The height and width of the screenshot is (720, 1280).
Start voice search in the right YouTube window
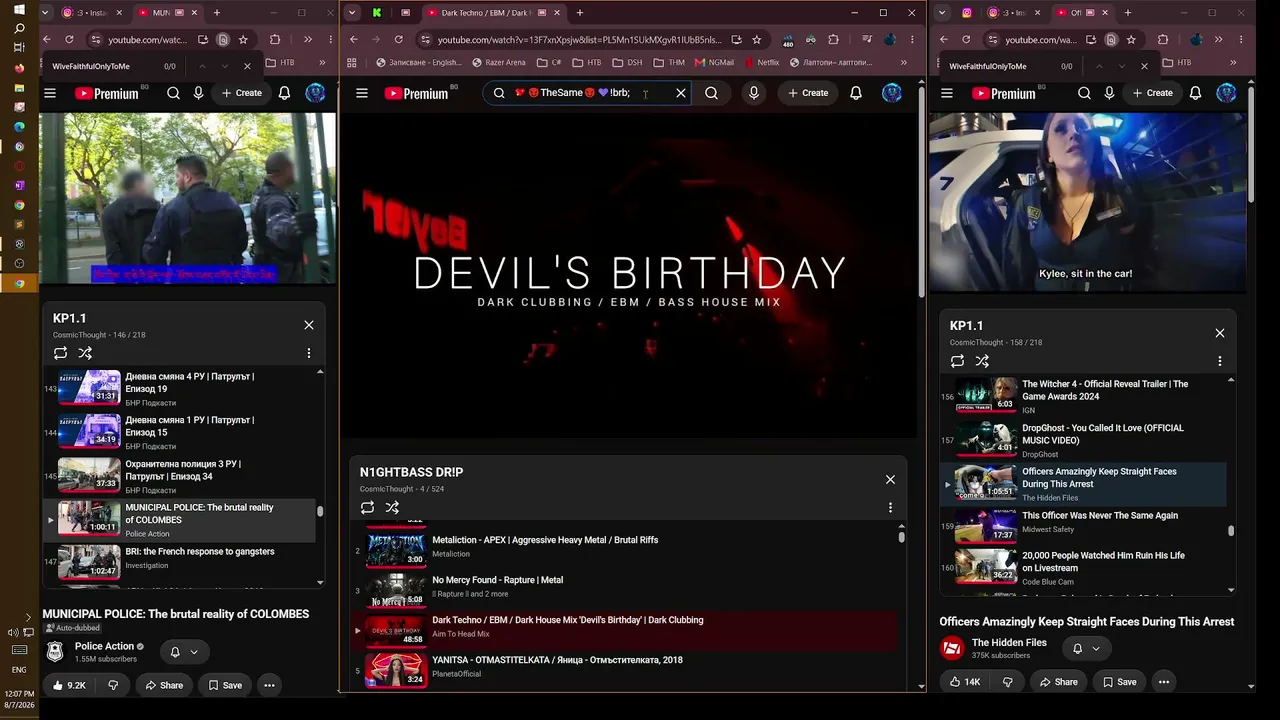pos(1109,93)
